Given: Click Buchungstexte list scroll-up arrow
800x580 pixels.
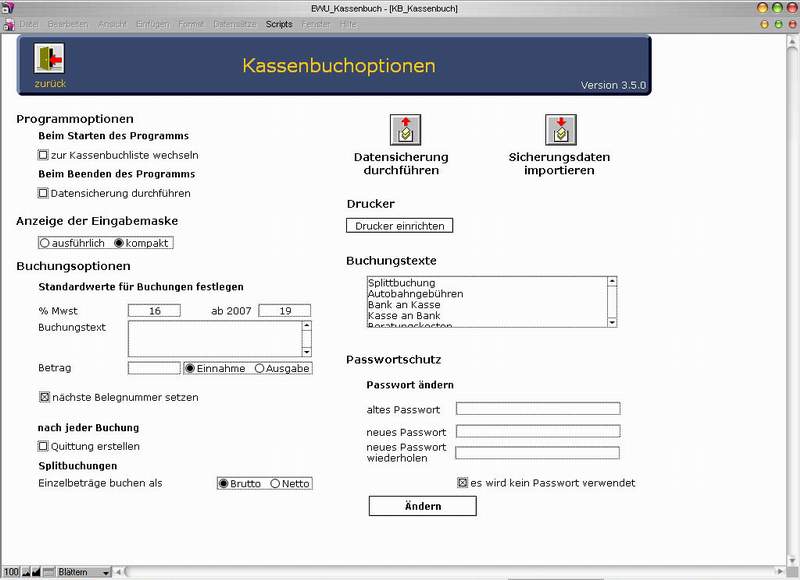Looking at the screenshot, I should point(612,281).
